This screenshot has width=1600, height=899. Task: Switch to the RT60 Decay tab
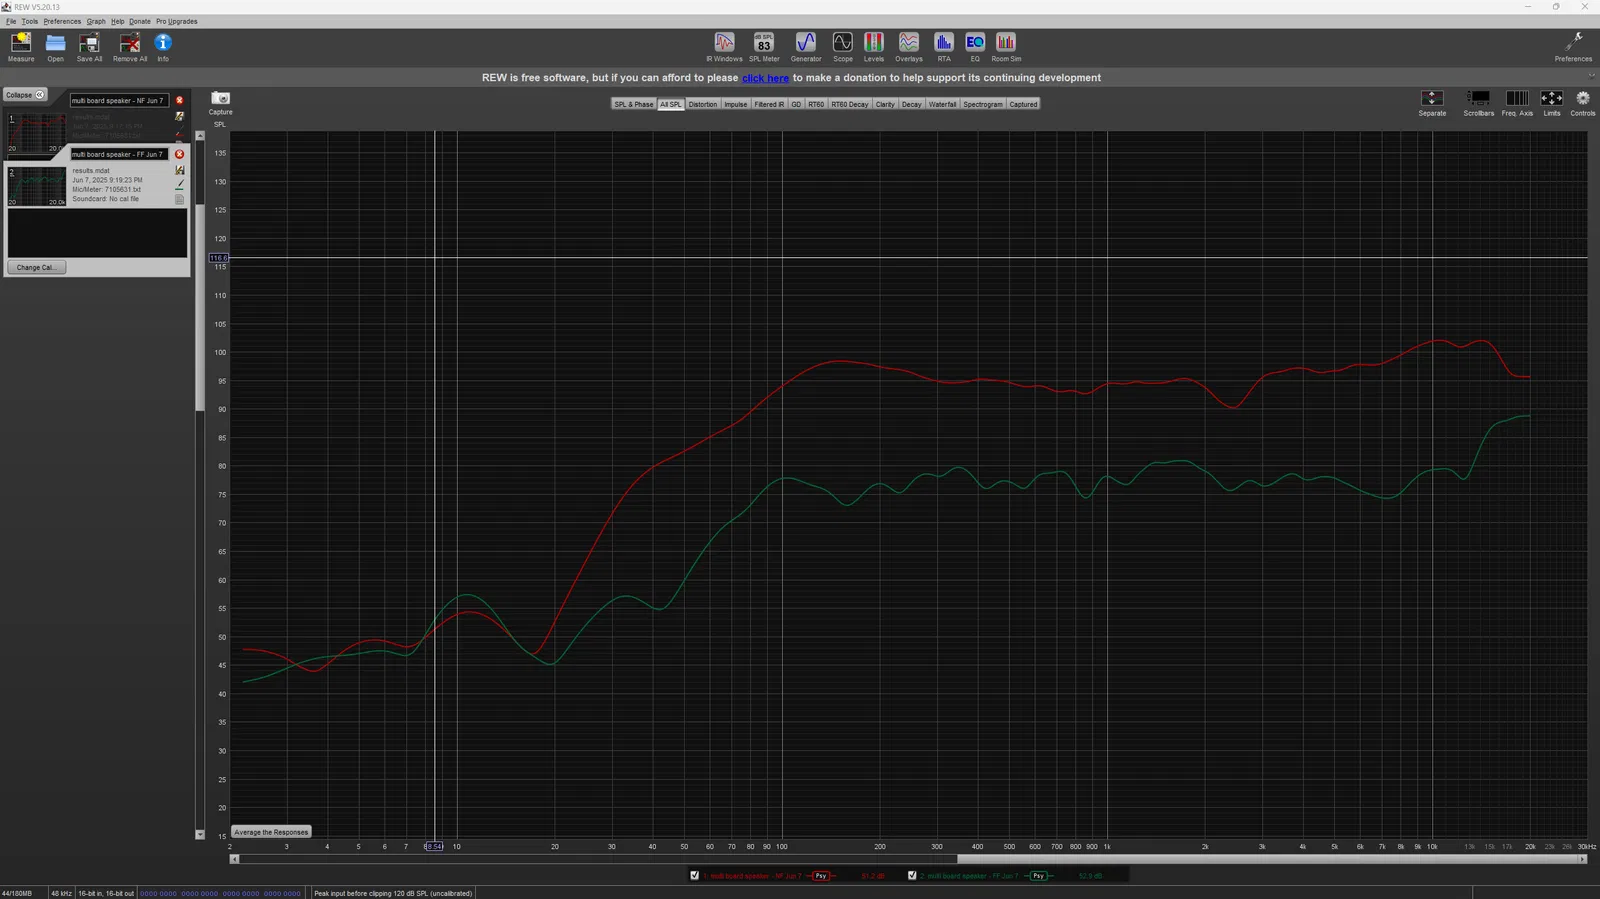tap(850, 104)
